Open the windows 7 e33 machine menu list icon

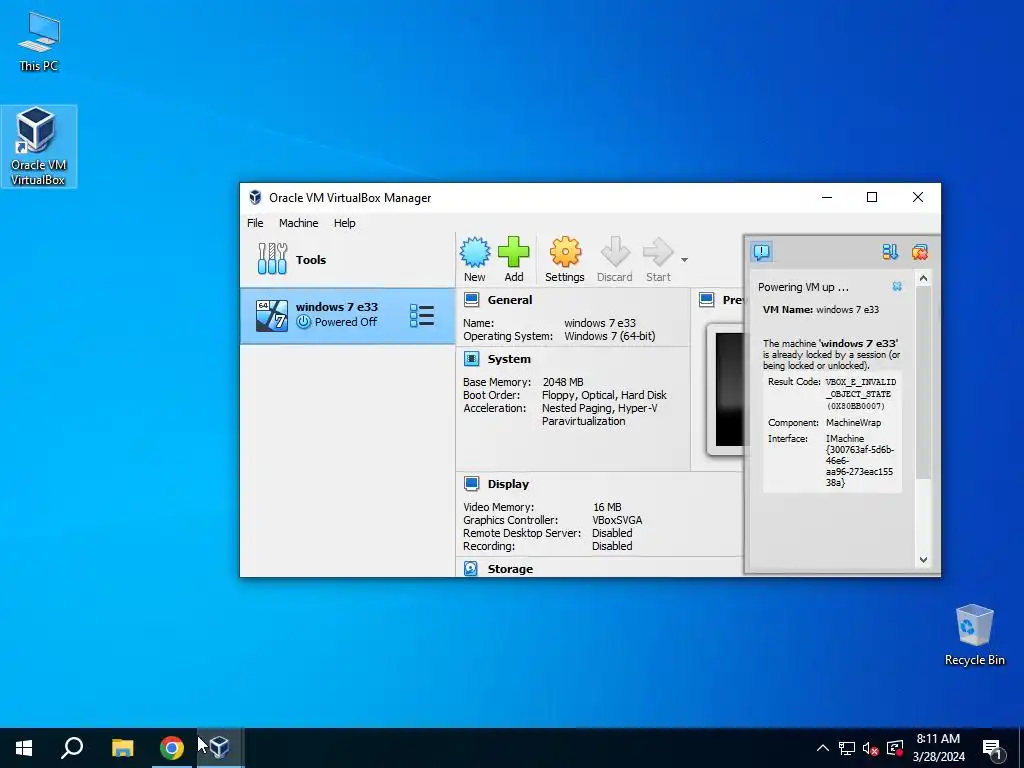pyautogui.click(x=422, y=315)
